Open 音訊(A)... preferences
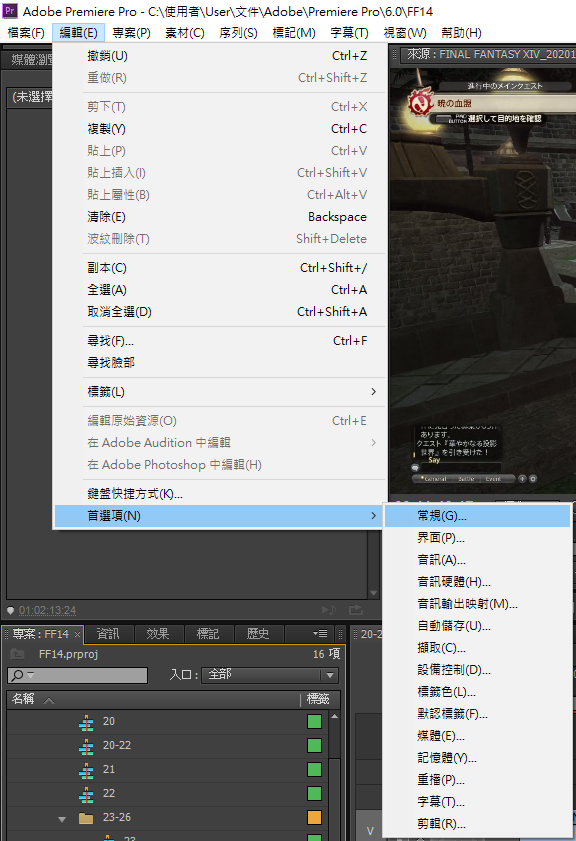 point(477,560)
